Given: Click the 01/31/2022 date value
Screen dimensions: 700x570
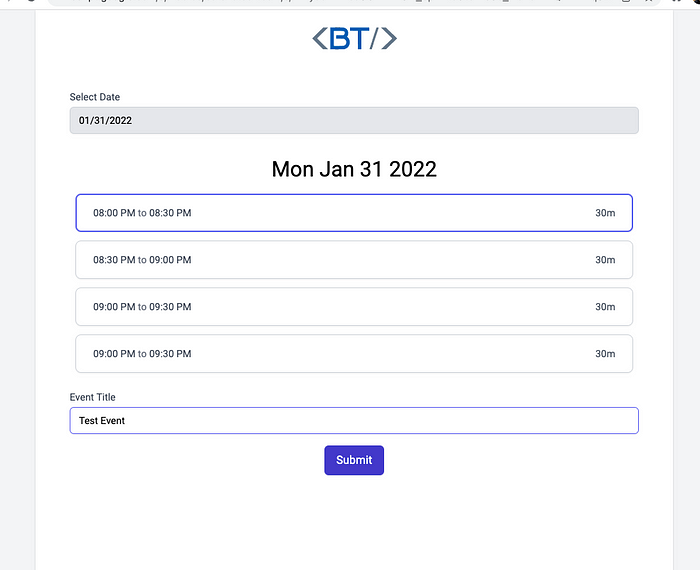Looking at the screenshot, I should pos(105,121).
